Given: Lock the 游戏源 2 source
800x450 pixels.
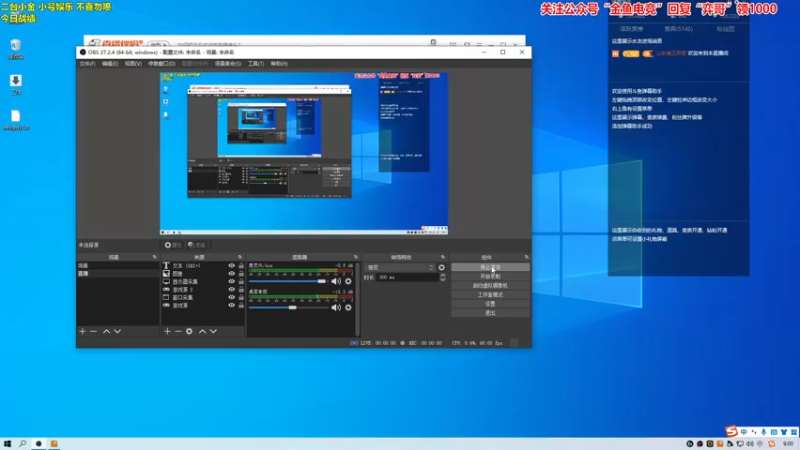Looking at the screenshot, I should pyautogui.click(x=241, y=289).
